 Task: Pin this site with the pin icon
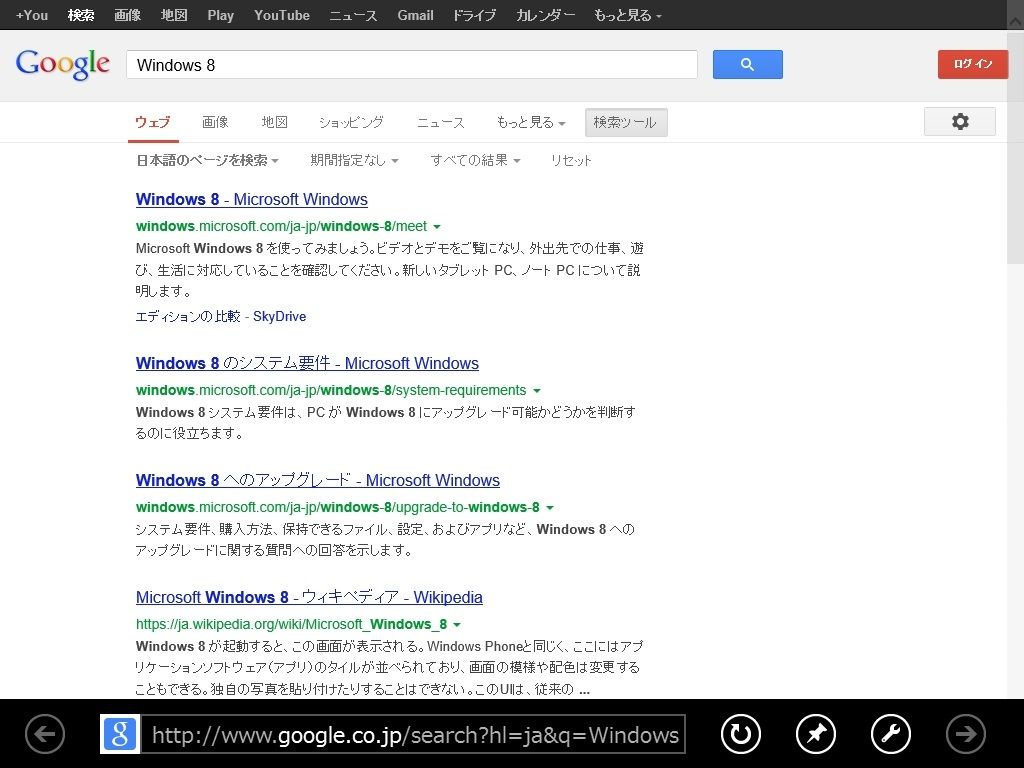(x=816, y=734)
